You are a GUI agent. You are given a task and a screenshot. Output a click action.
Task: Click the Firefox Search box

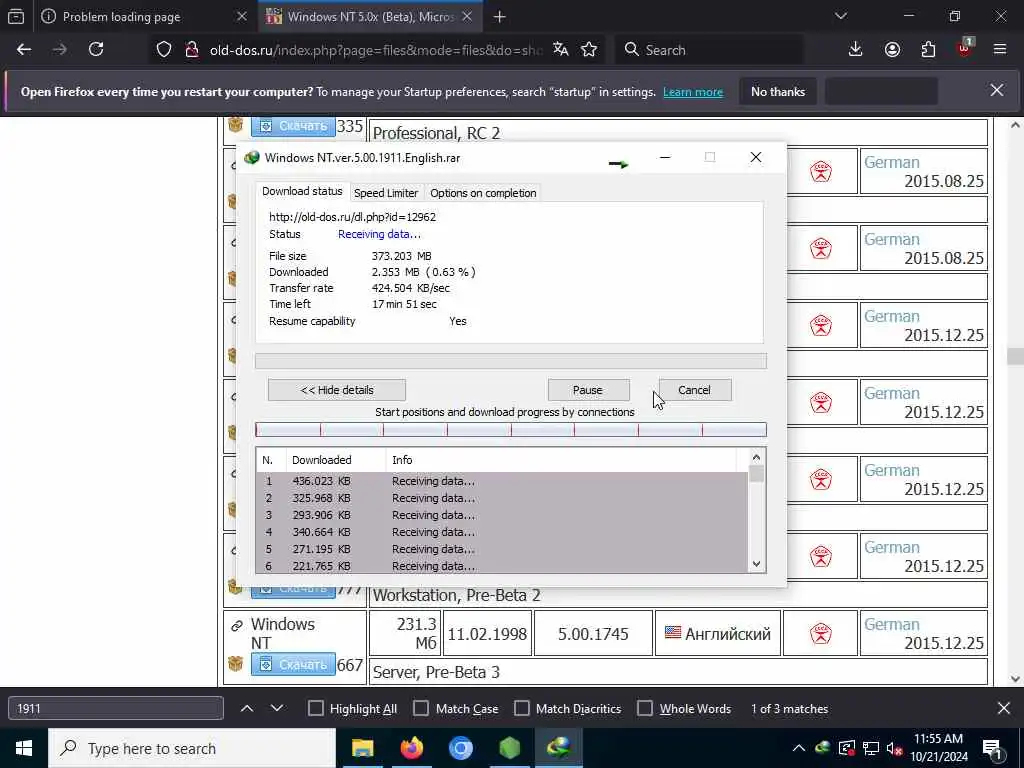point(709,50)
